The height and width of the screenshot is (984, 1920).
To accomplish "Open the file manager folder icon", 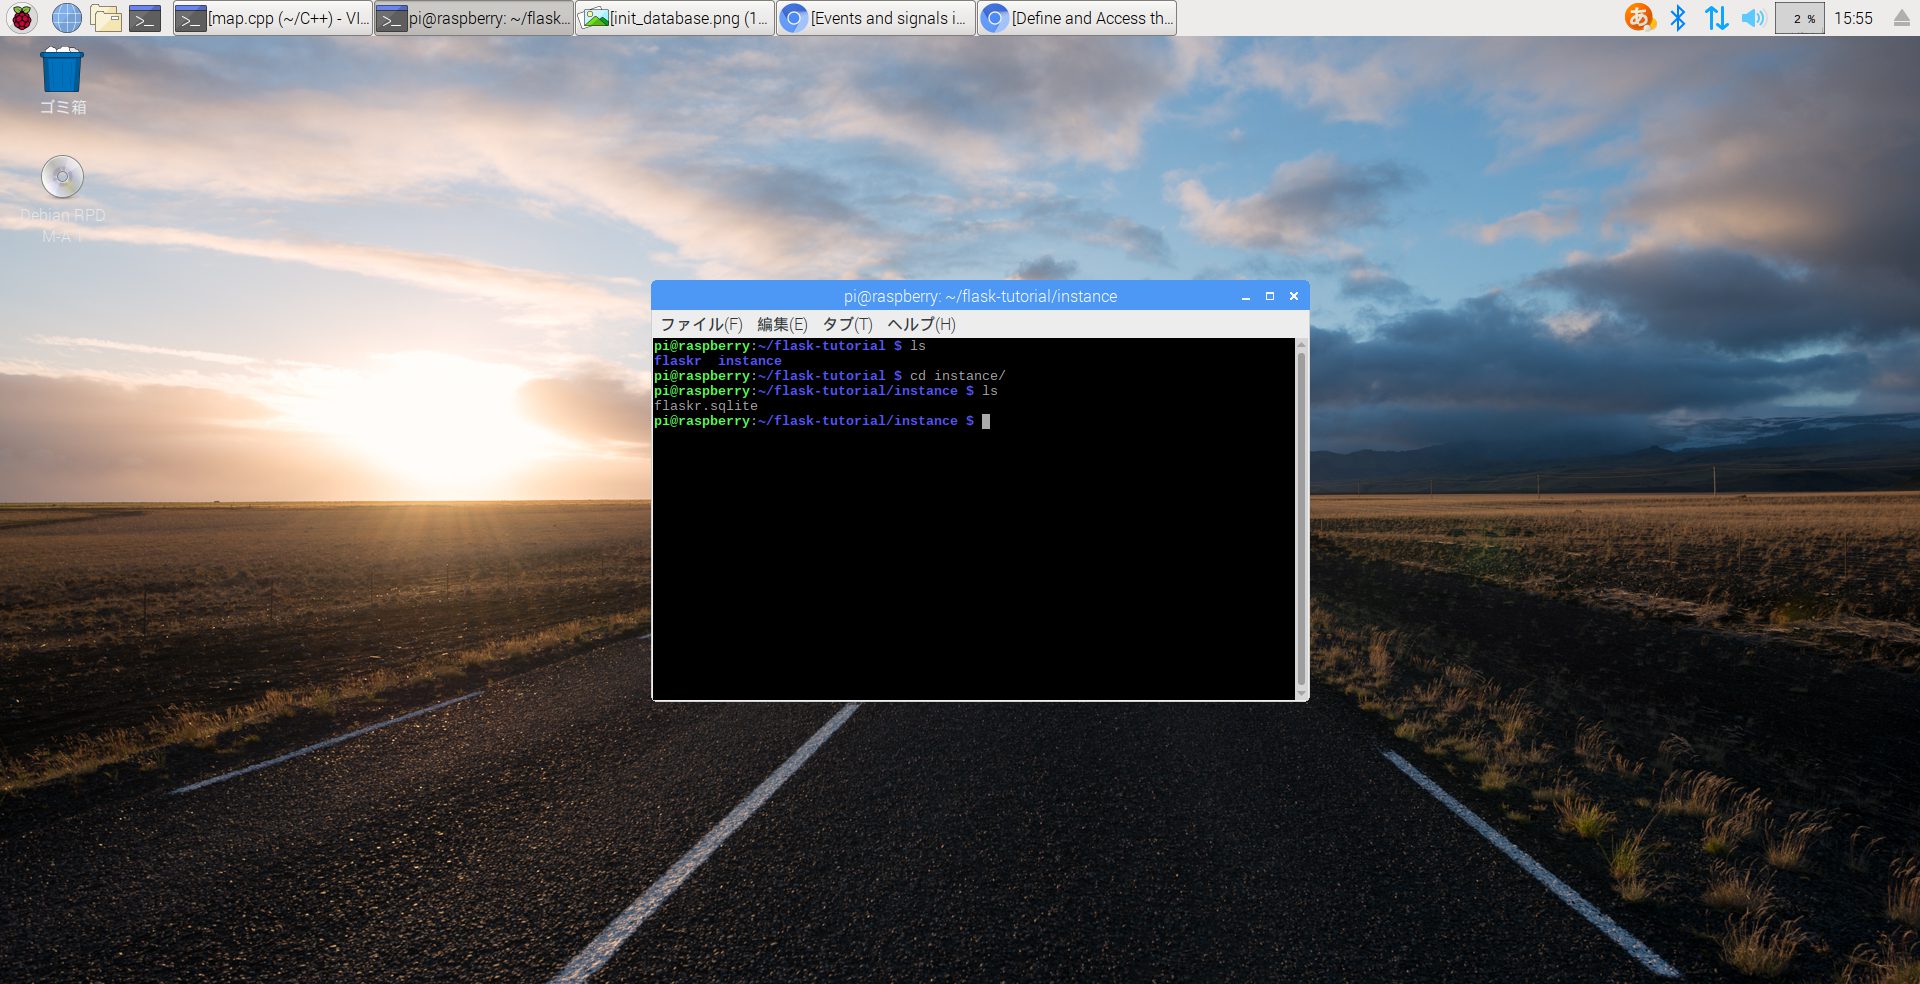I will click(x=105, y=18).
